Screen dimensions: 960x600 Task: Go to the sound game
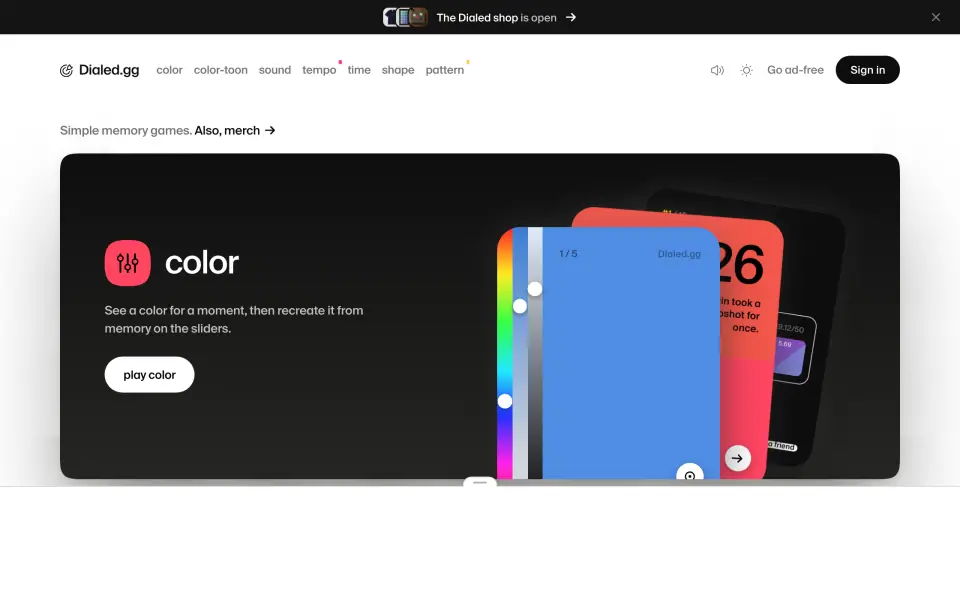pos(274,70)
